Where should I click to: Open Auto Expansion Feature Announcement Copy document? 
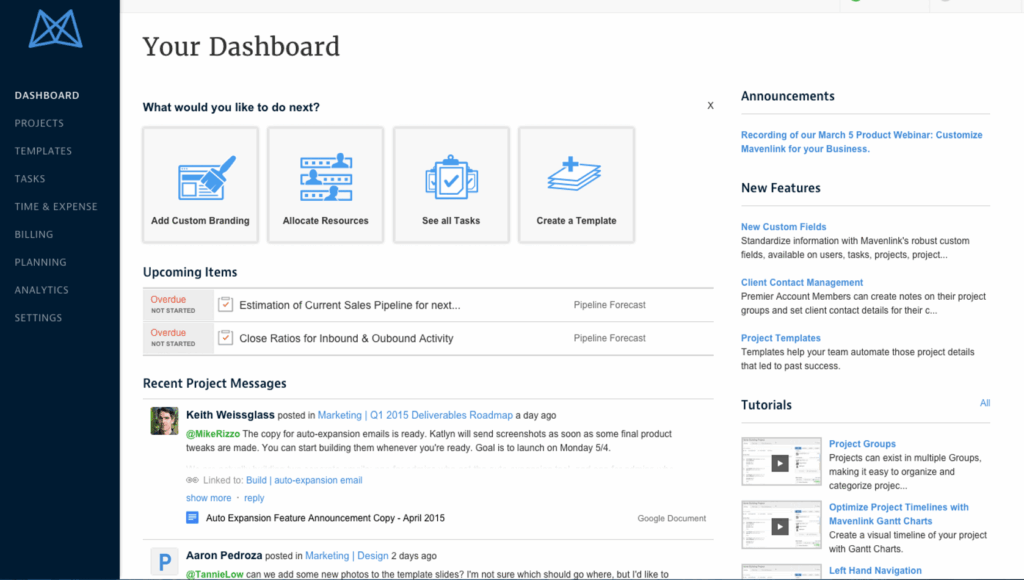tap(325, 518)
